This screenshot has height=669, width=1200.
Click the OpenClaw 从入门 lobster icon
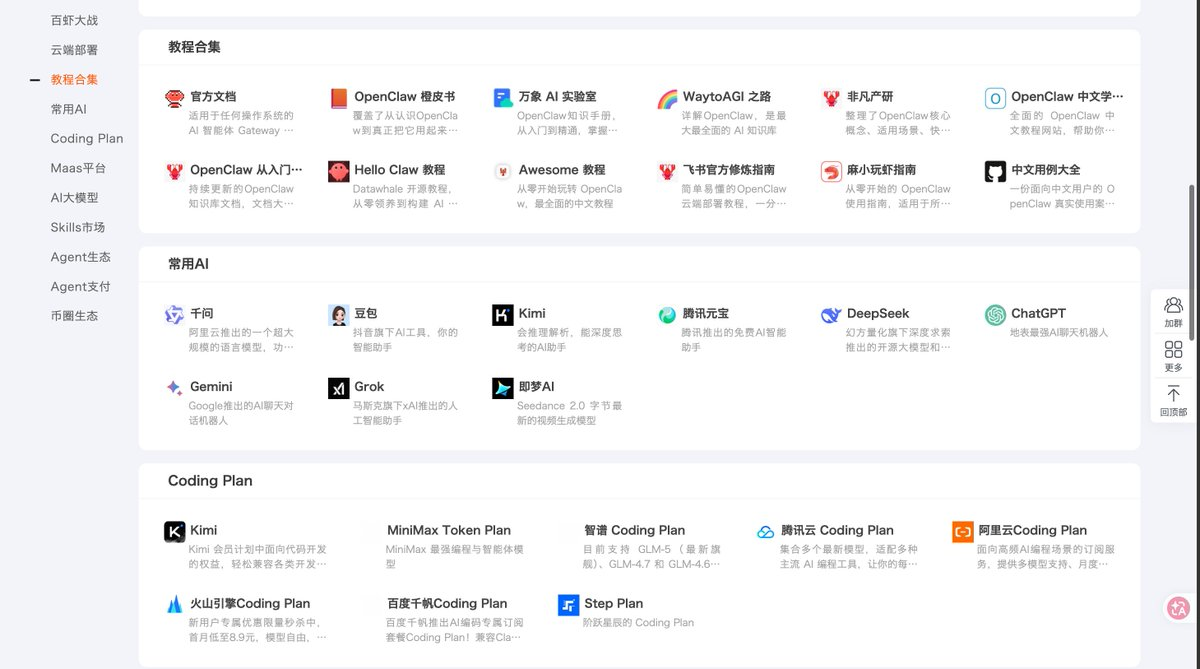pos(175,171)
